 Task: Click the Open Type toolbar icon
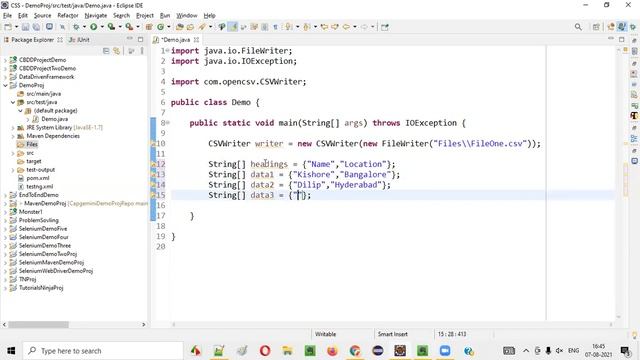180,27
